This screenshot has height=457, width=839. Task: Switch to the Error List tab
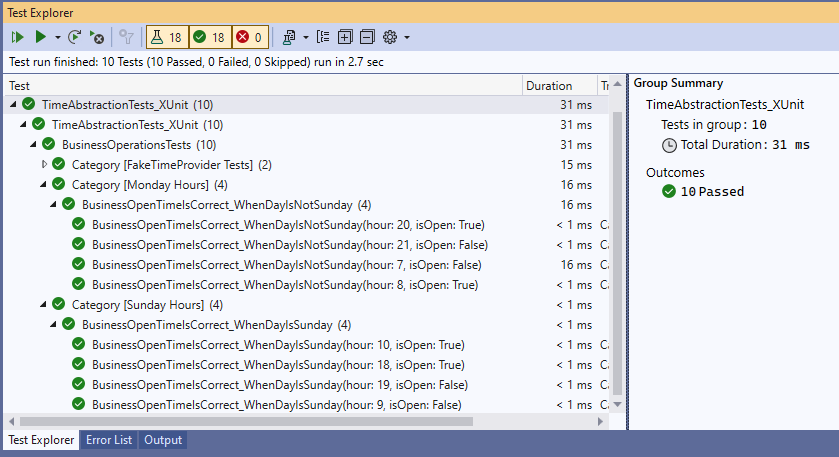click(x=108, y=440)
